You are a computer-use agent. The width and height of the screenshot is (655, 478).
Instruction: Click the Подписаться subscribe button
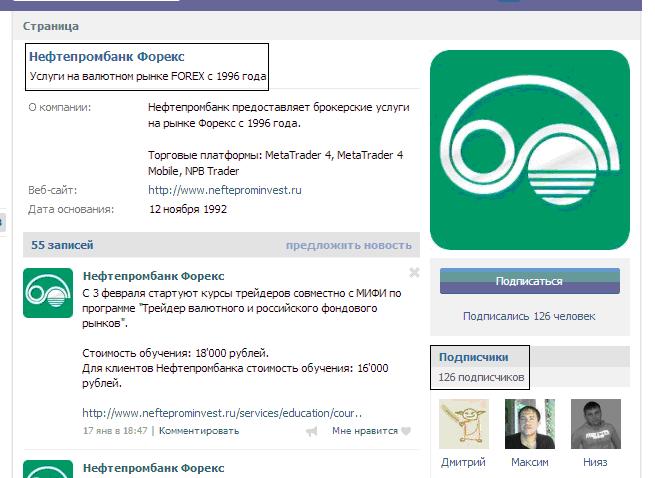click(530, 281)
